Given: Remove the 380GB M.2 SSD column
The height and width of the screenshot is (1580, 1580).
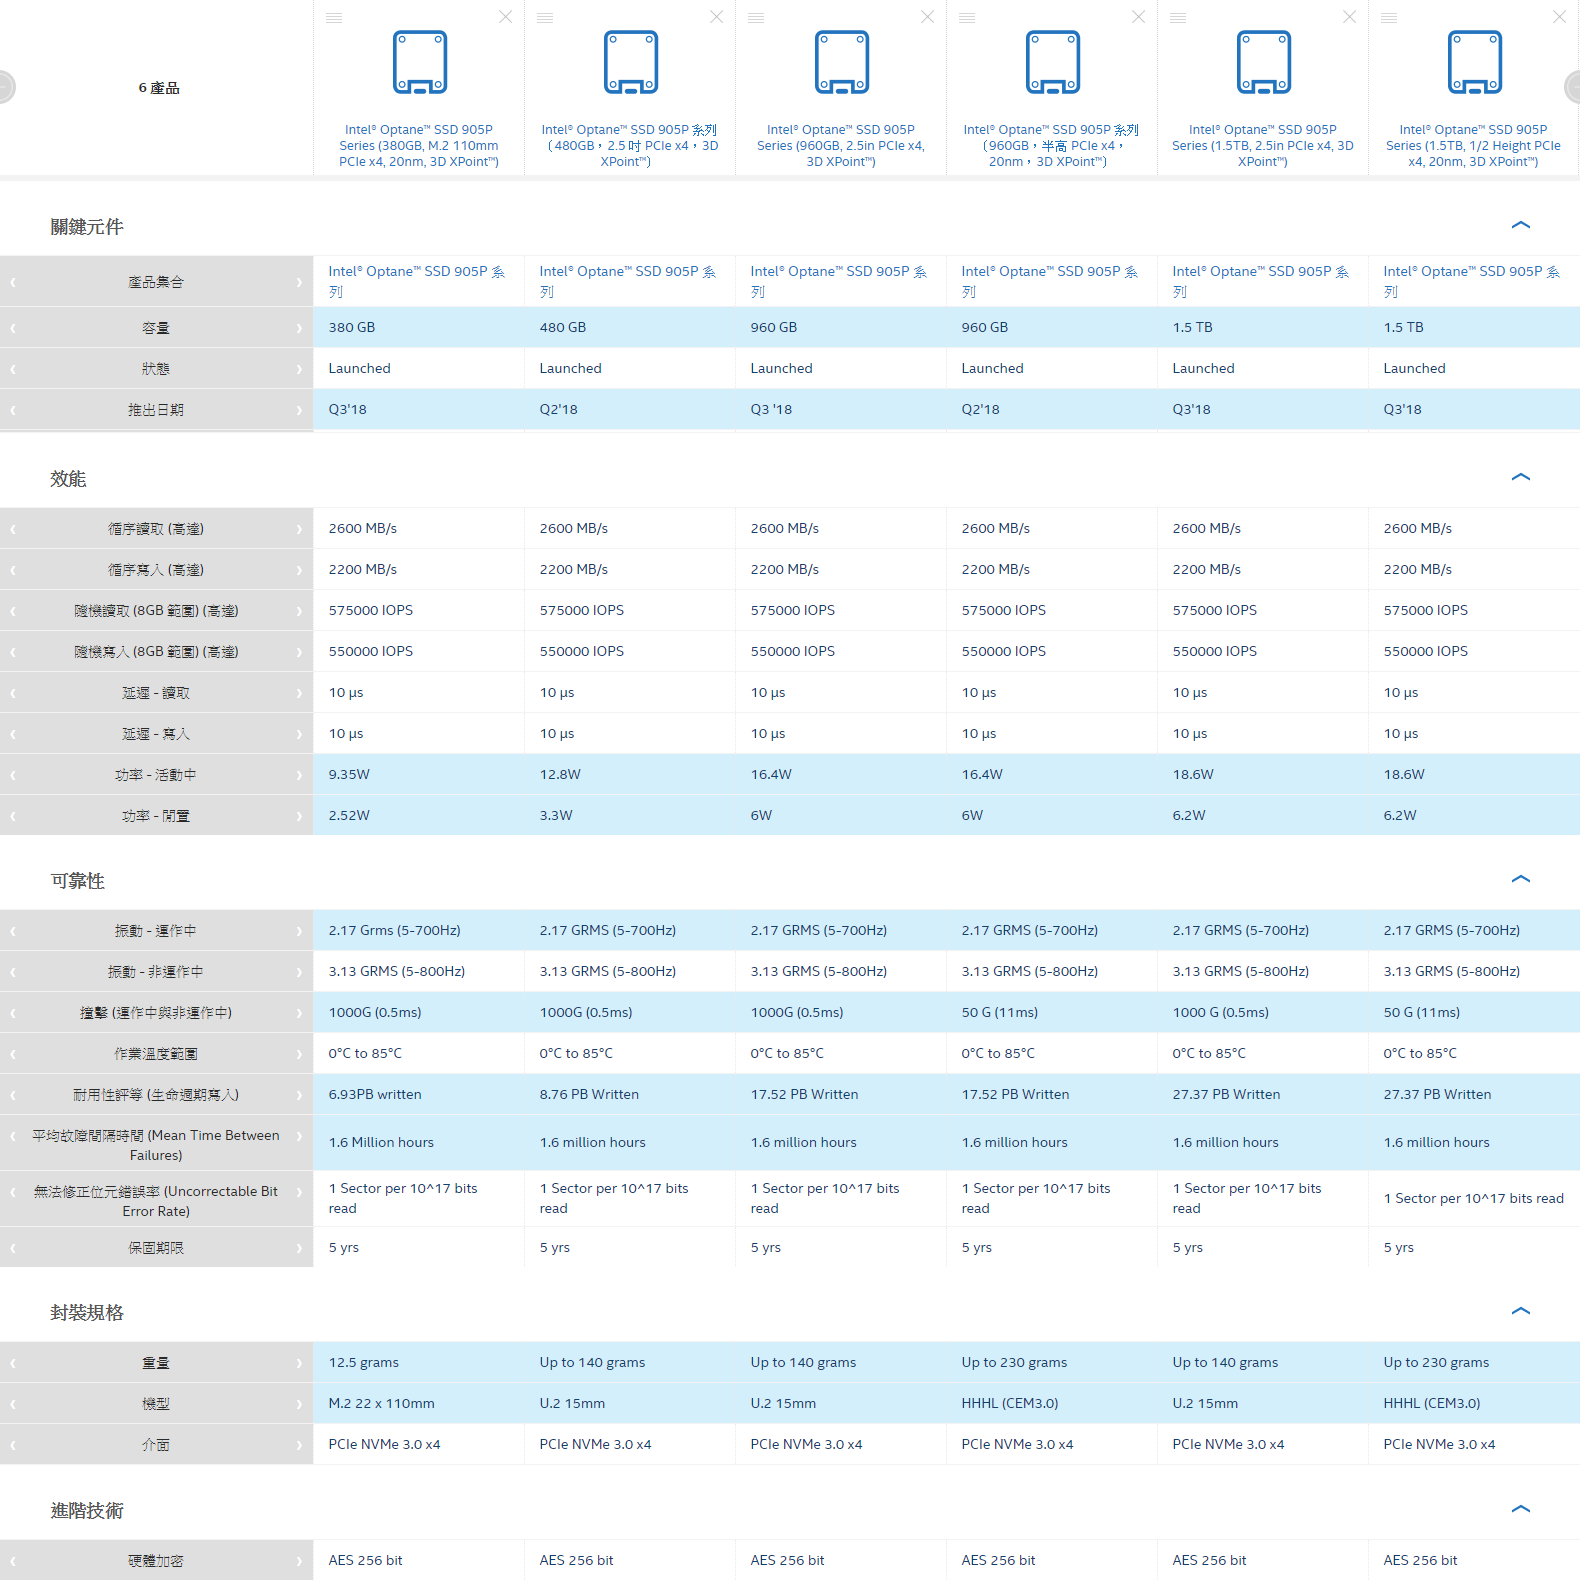Looking at the screenshot, I should pos(505,17).
